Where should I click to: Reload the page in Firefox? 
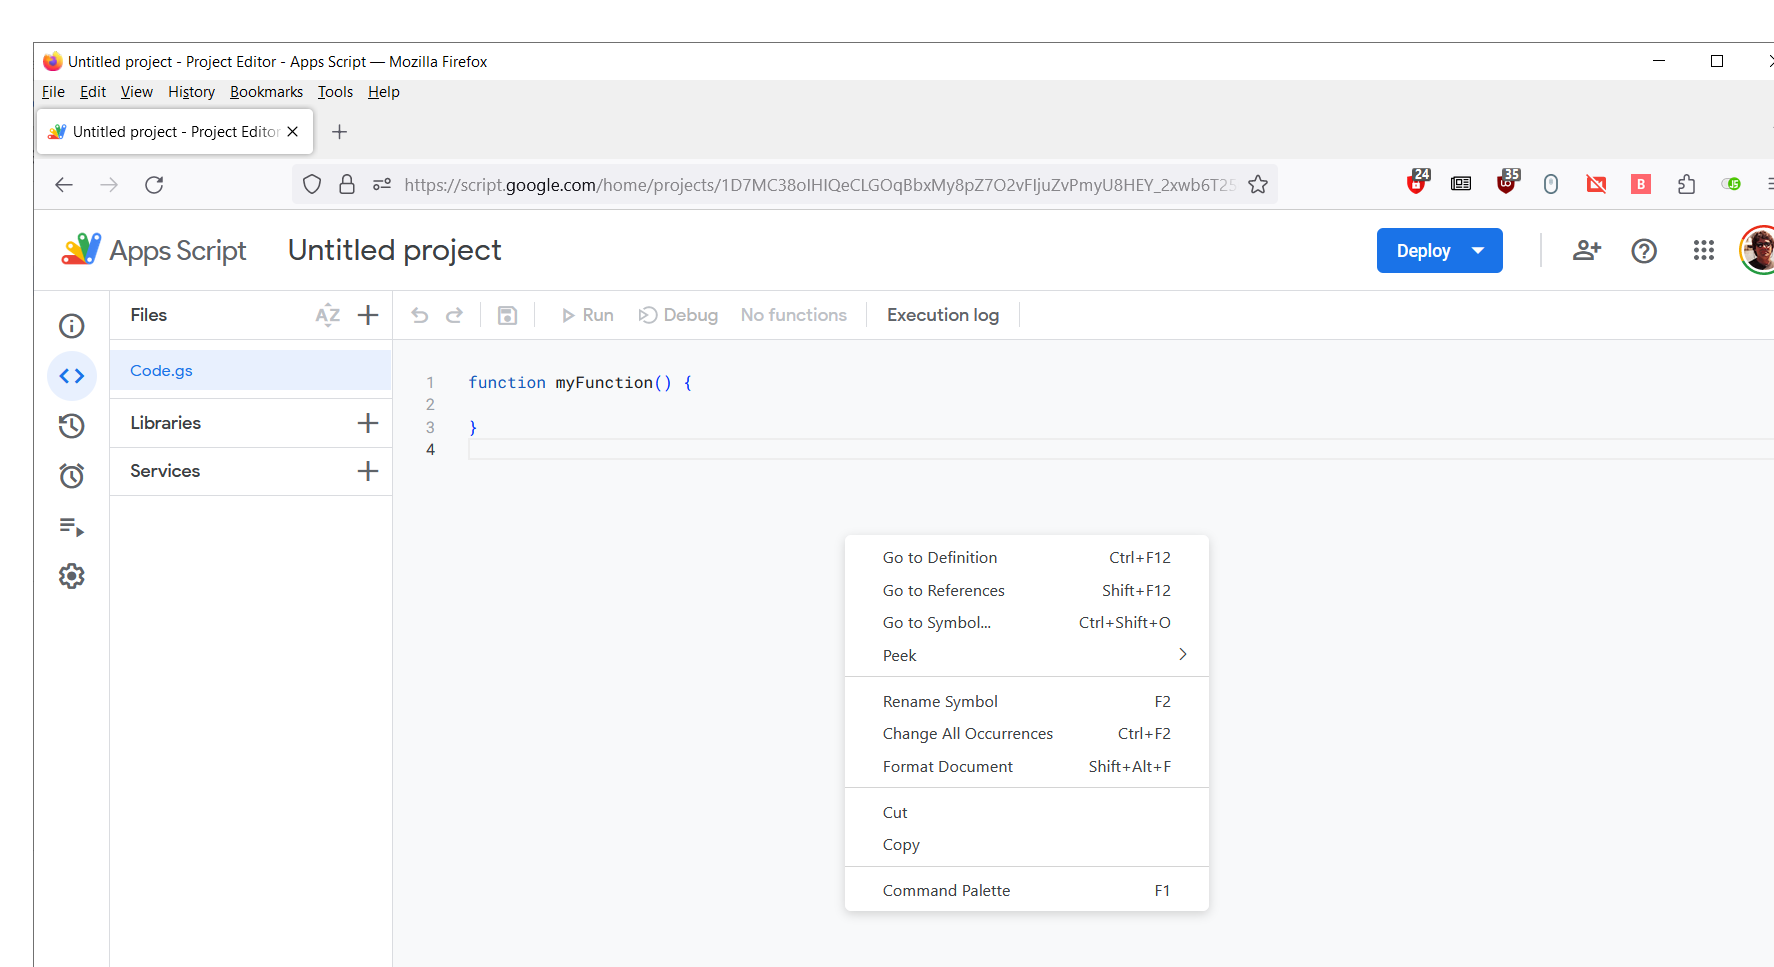point(154,185)
